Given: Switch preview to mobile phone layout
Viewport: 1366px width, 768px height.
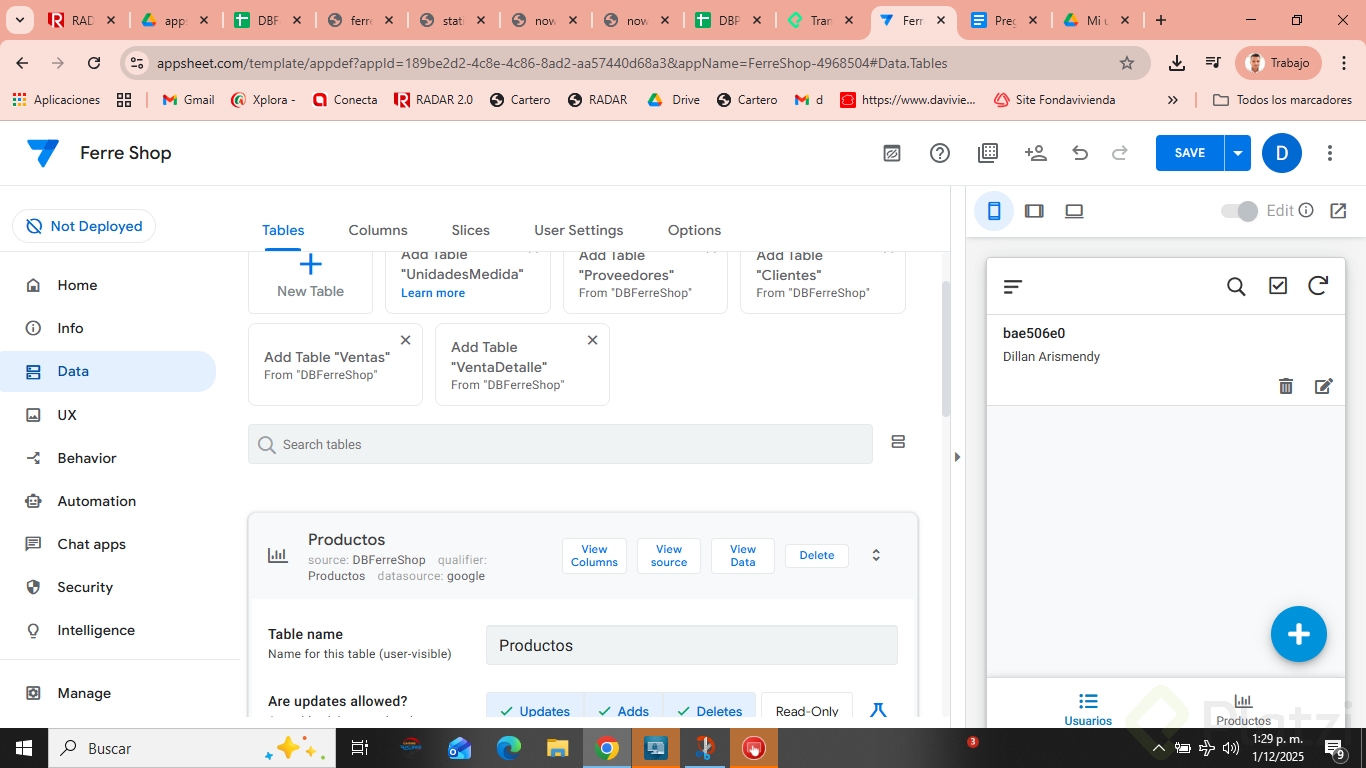Looking at the screenshot, I should click(x=994, y=211).
